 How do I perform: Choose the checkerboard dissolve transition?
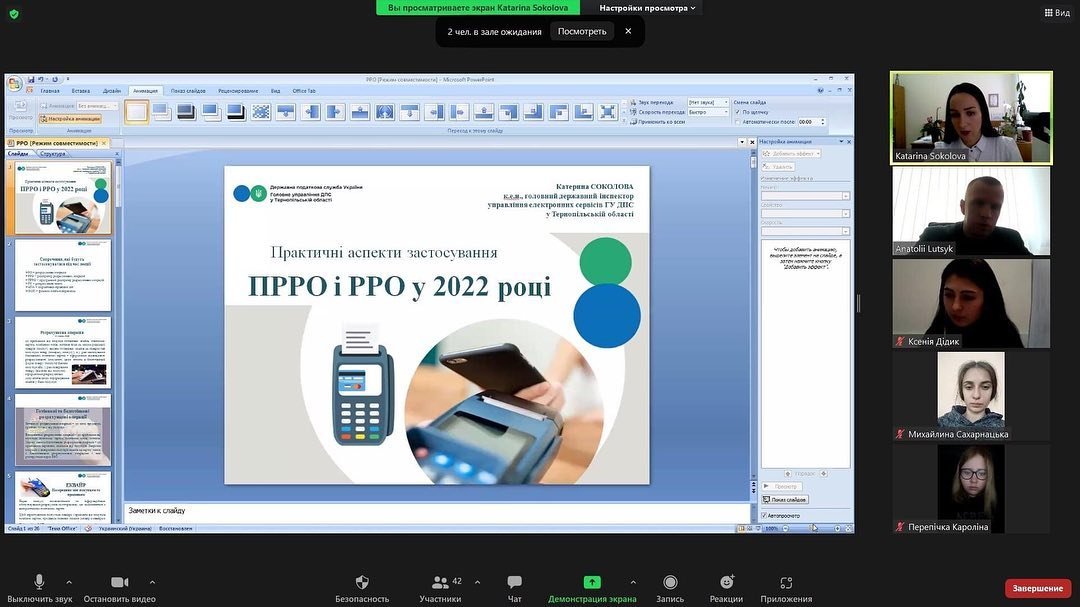pos(260,112)
